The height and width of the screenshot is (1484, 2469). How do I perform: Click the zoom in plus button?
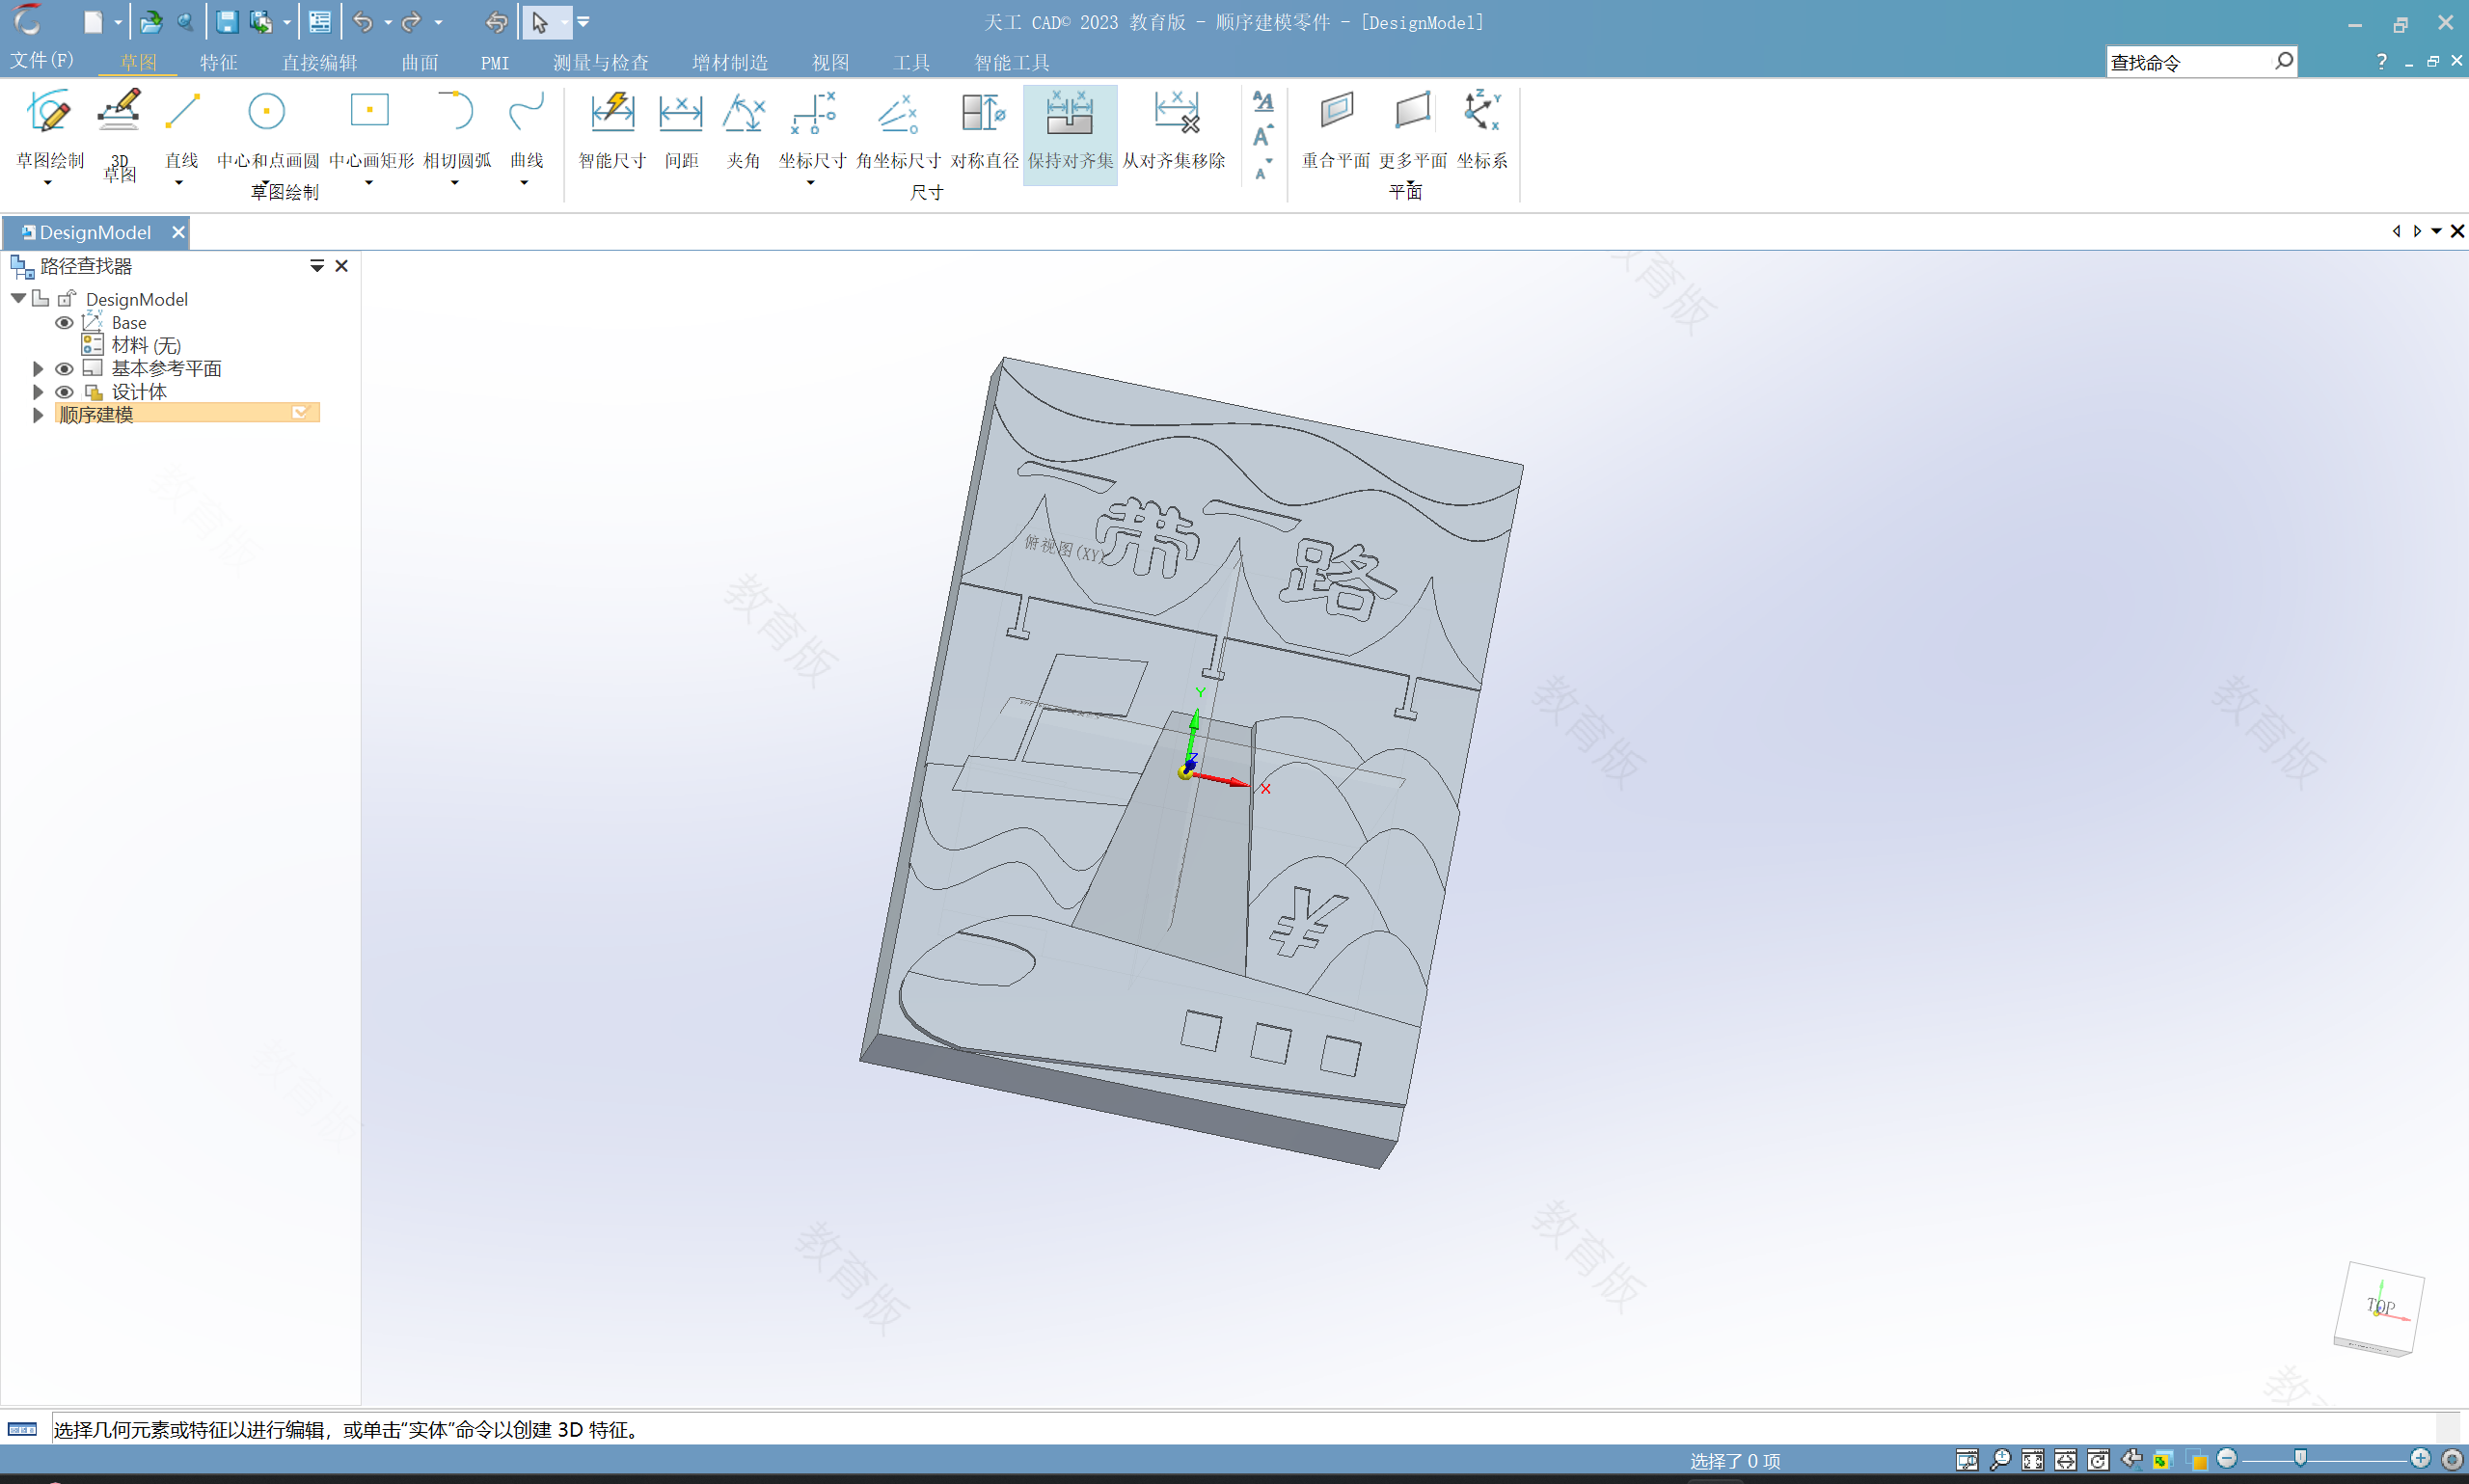[2420, 1459]
